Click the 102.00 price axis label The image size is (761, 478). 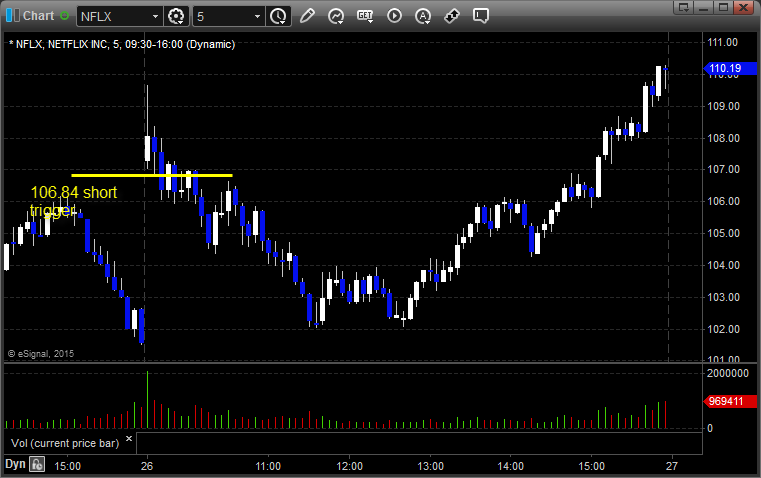[x=723, y=329]
